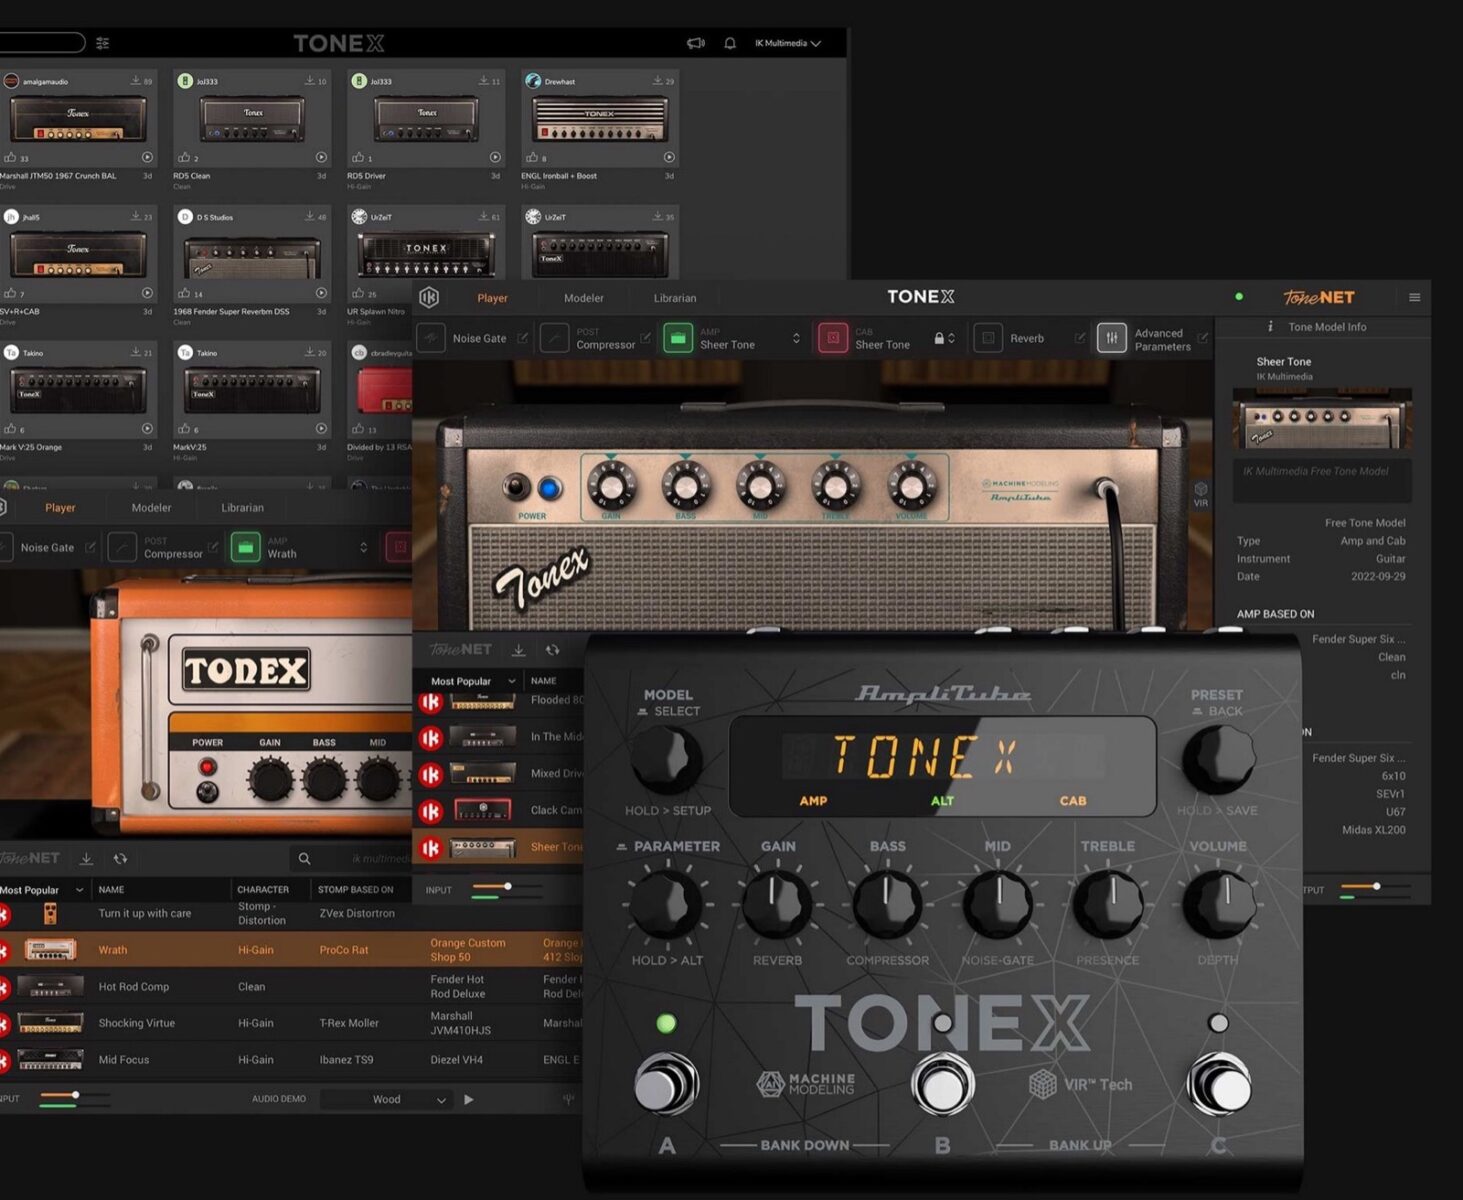Download the Sheer Tone model from ToneNET
Image resolution: width=1463 pixels, height=1200 pixels.
[x=519, y=649]
